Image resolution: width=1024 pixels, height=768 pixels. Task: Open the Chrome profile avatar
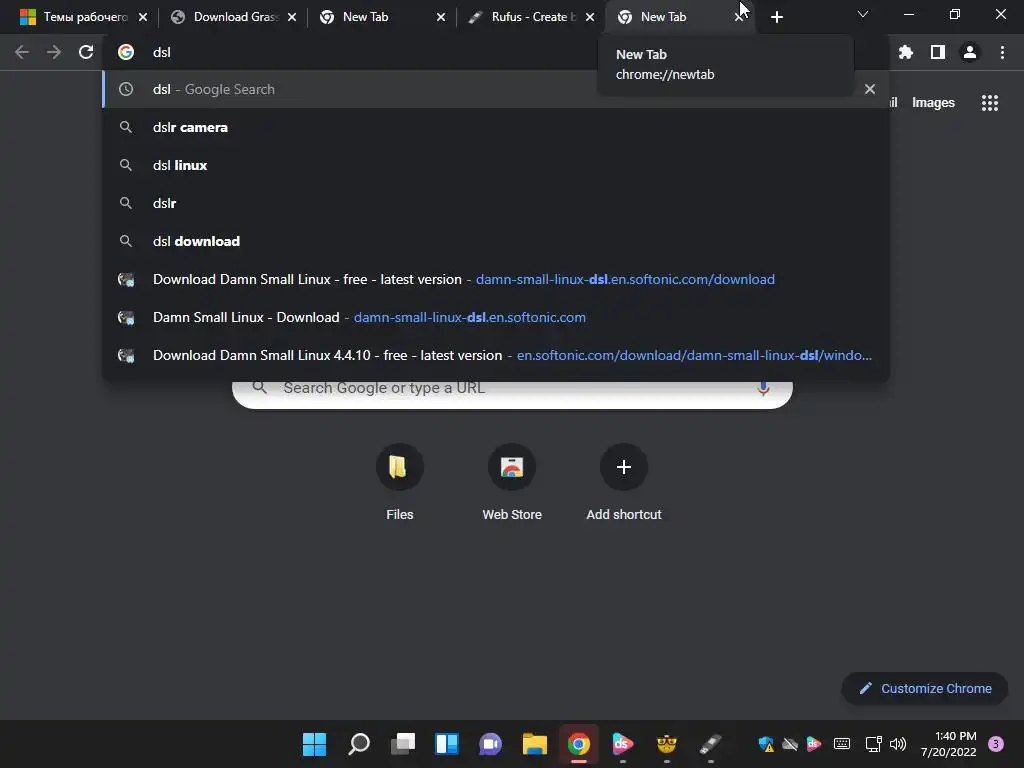click(970, 52)
